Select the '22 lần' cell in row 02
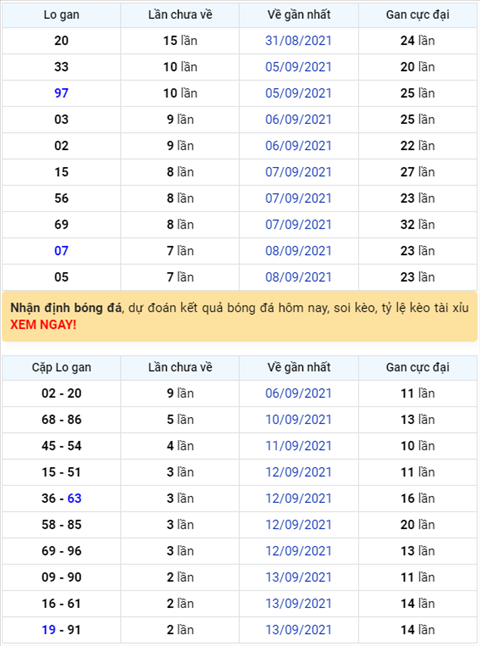Screen dimensions: 480x646 pyautogui.click(x=418, y=146)
